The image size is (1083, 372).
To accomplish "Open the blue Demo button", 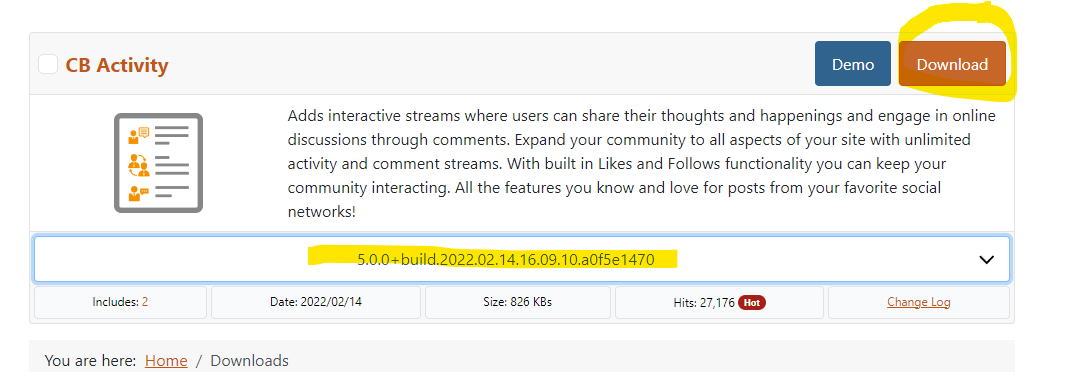I will click(x=852, y=64).
